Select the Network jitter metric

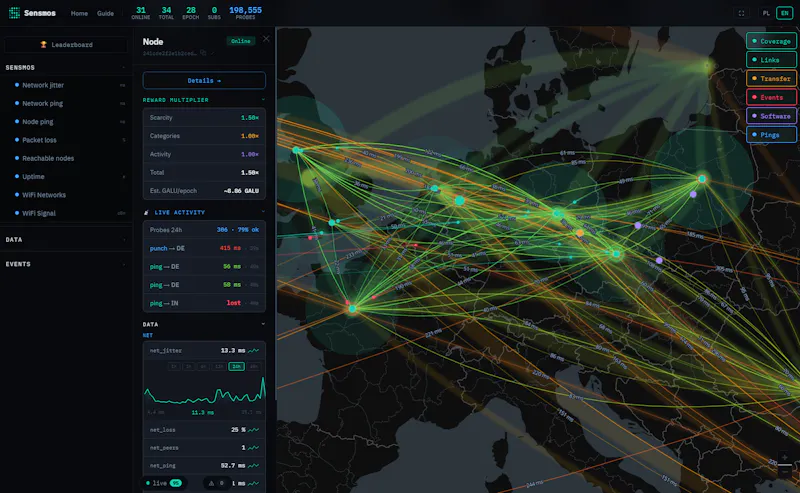[66, 85]
